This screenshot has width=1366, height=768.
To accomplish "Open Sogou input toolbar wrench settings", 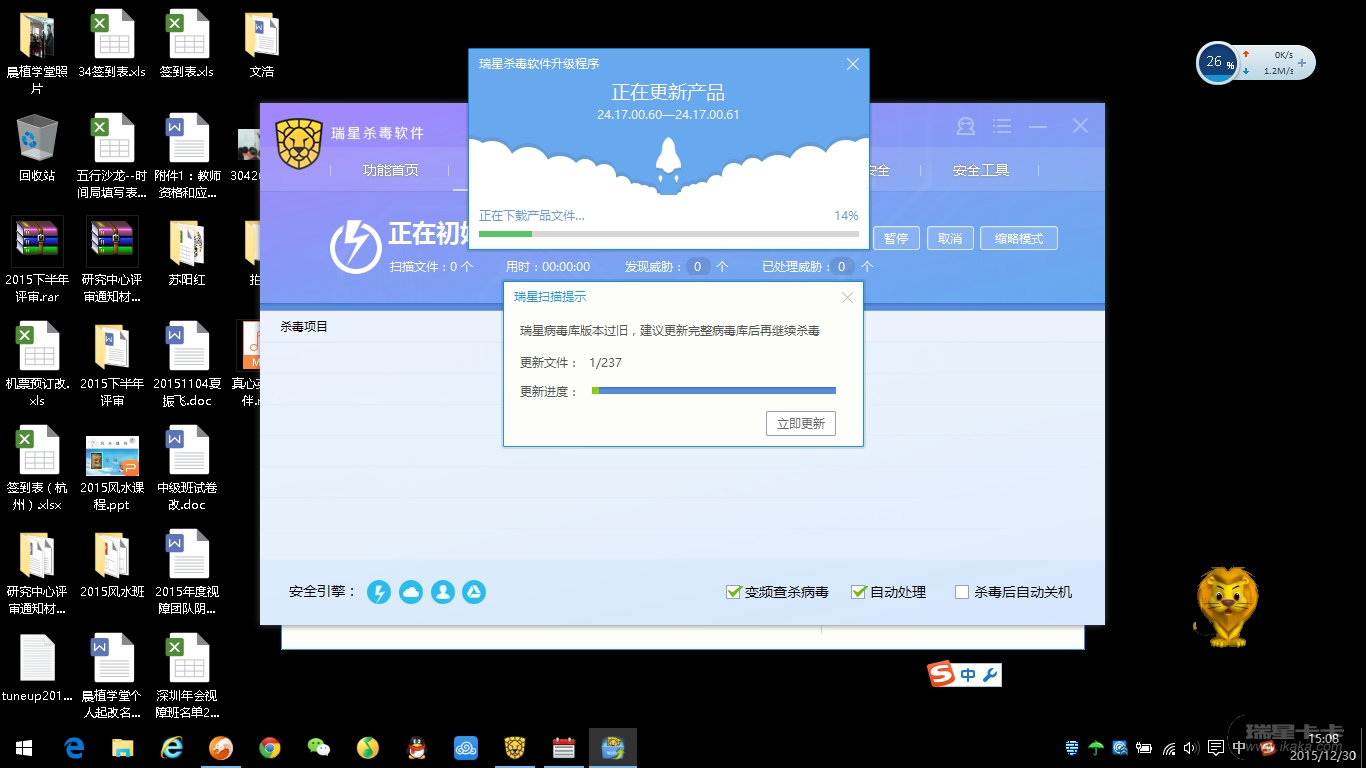I will click(x=991, y=675).
